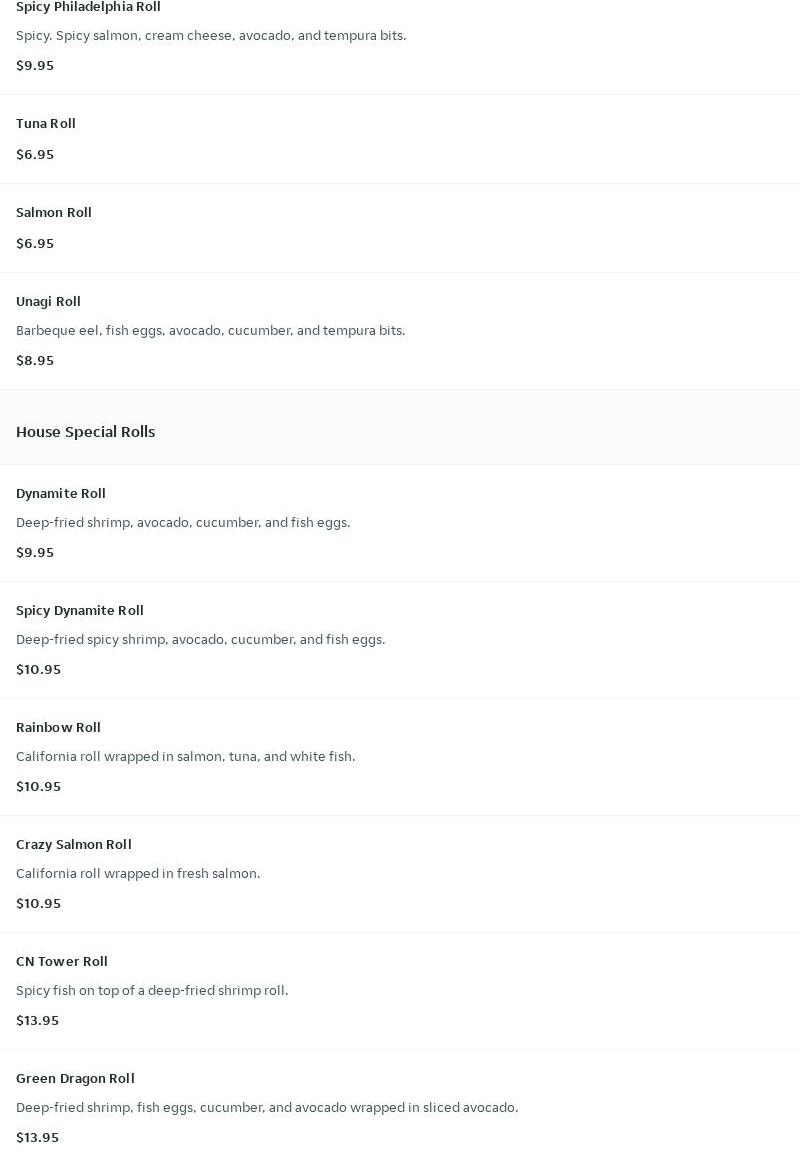Click the House Special Rolls section header
The height and width of the screenshot is (1155, 800).
click(85, 432)
